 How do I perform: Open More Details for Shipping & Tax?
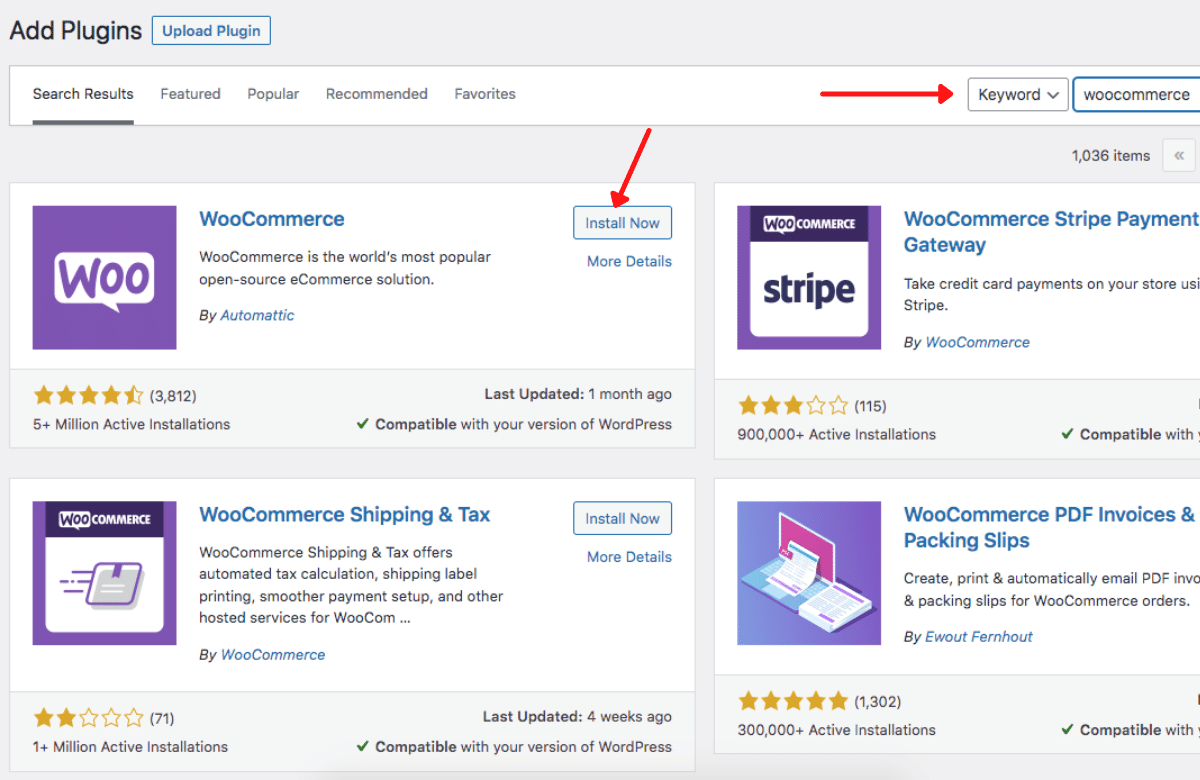coord(629,557)
